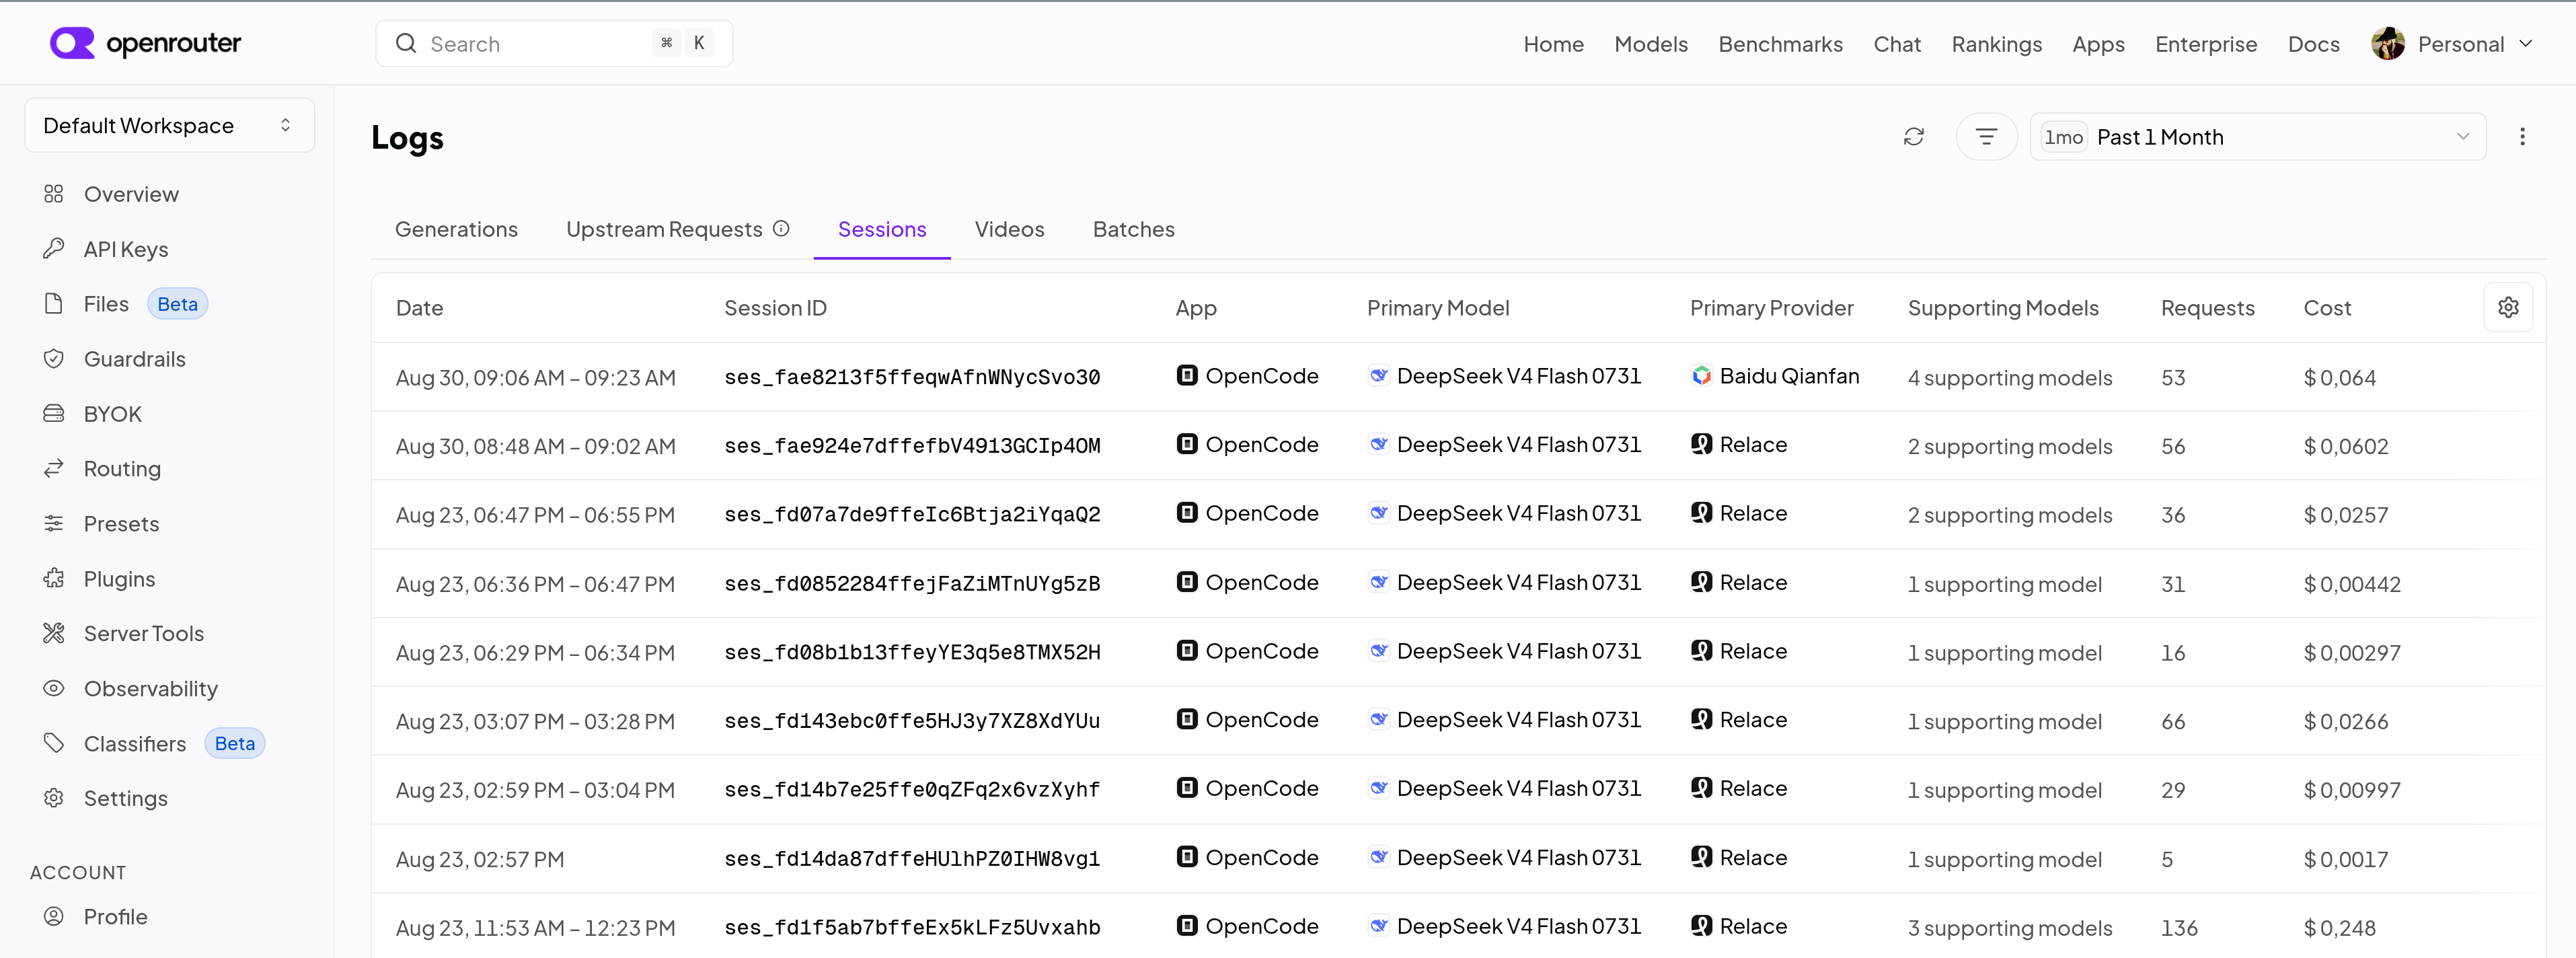This screenshot has width=2576, height=958.
Task: Click the Date column header
Action: [x=419, y=308]
